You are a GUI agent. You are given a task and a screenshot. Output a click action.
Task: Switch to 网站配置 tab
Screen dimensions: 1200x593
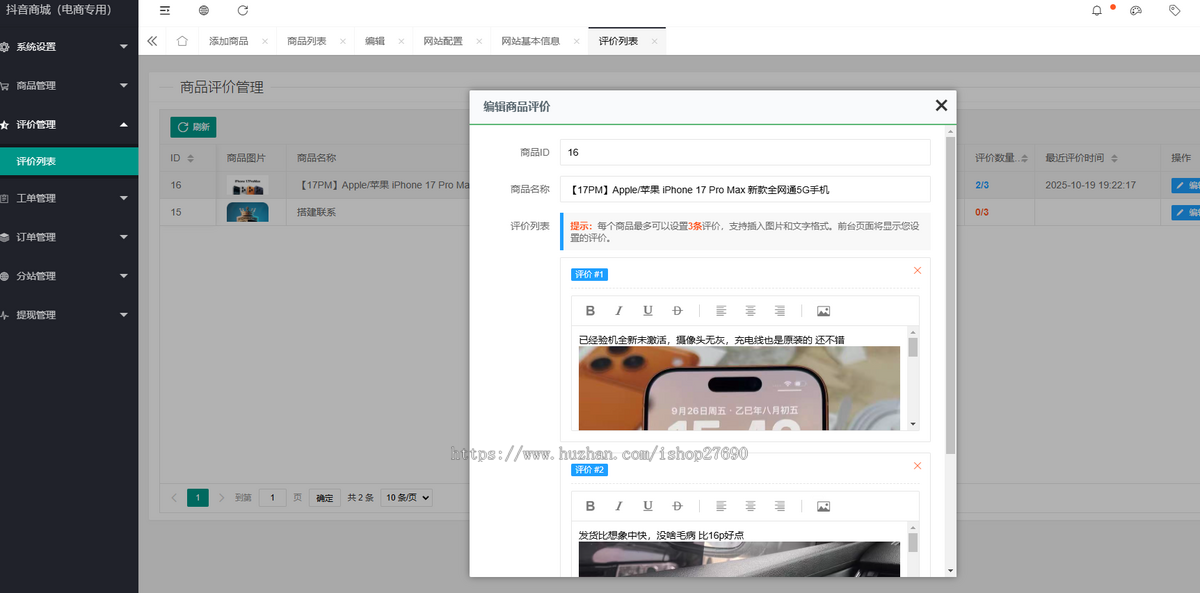pos(443,41)
